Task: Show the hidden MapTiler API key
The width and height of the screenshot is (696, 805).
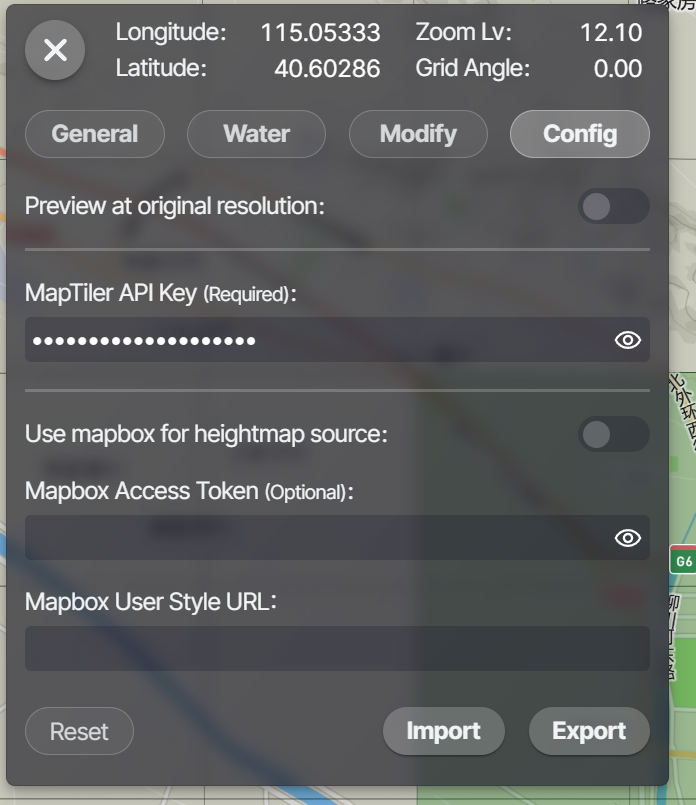Action: pos(627,341)
